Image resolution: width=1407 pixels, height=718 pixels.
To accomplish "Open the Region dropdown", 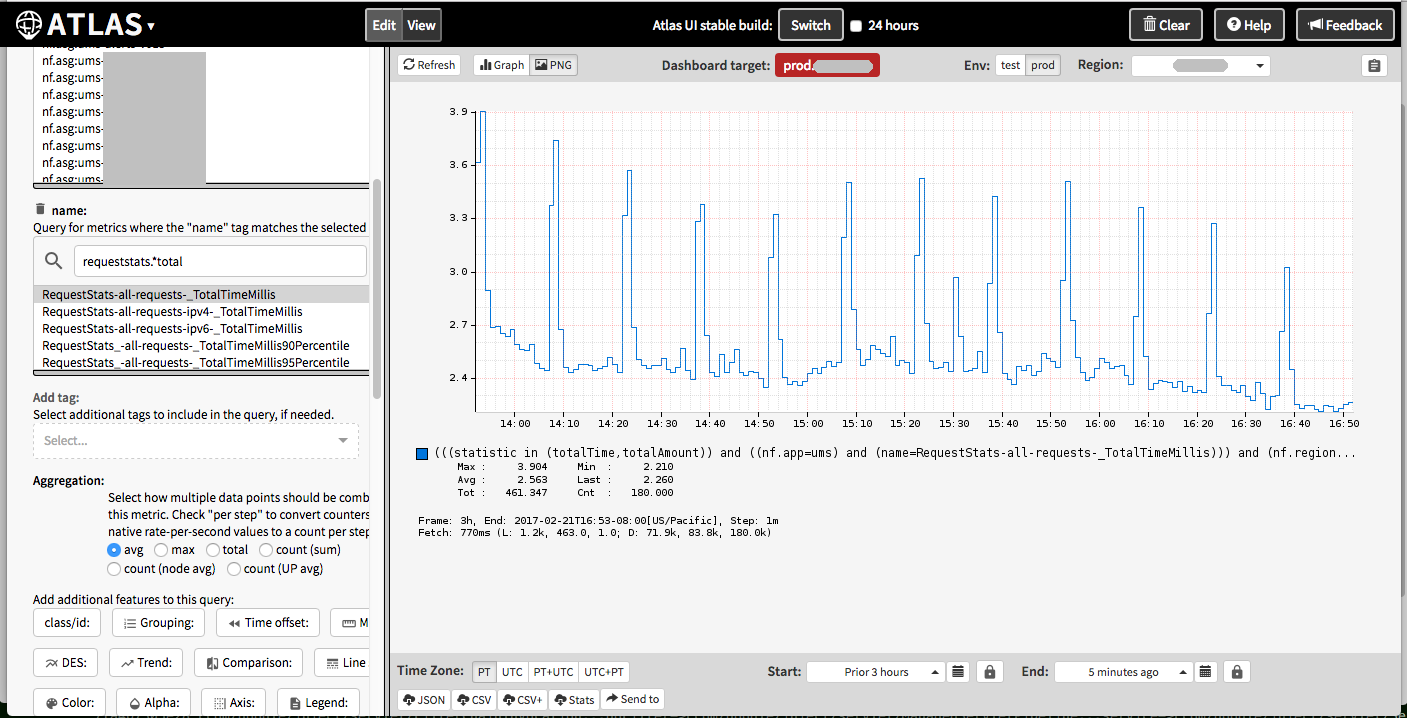I will coord(1200,66).
